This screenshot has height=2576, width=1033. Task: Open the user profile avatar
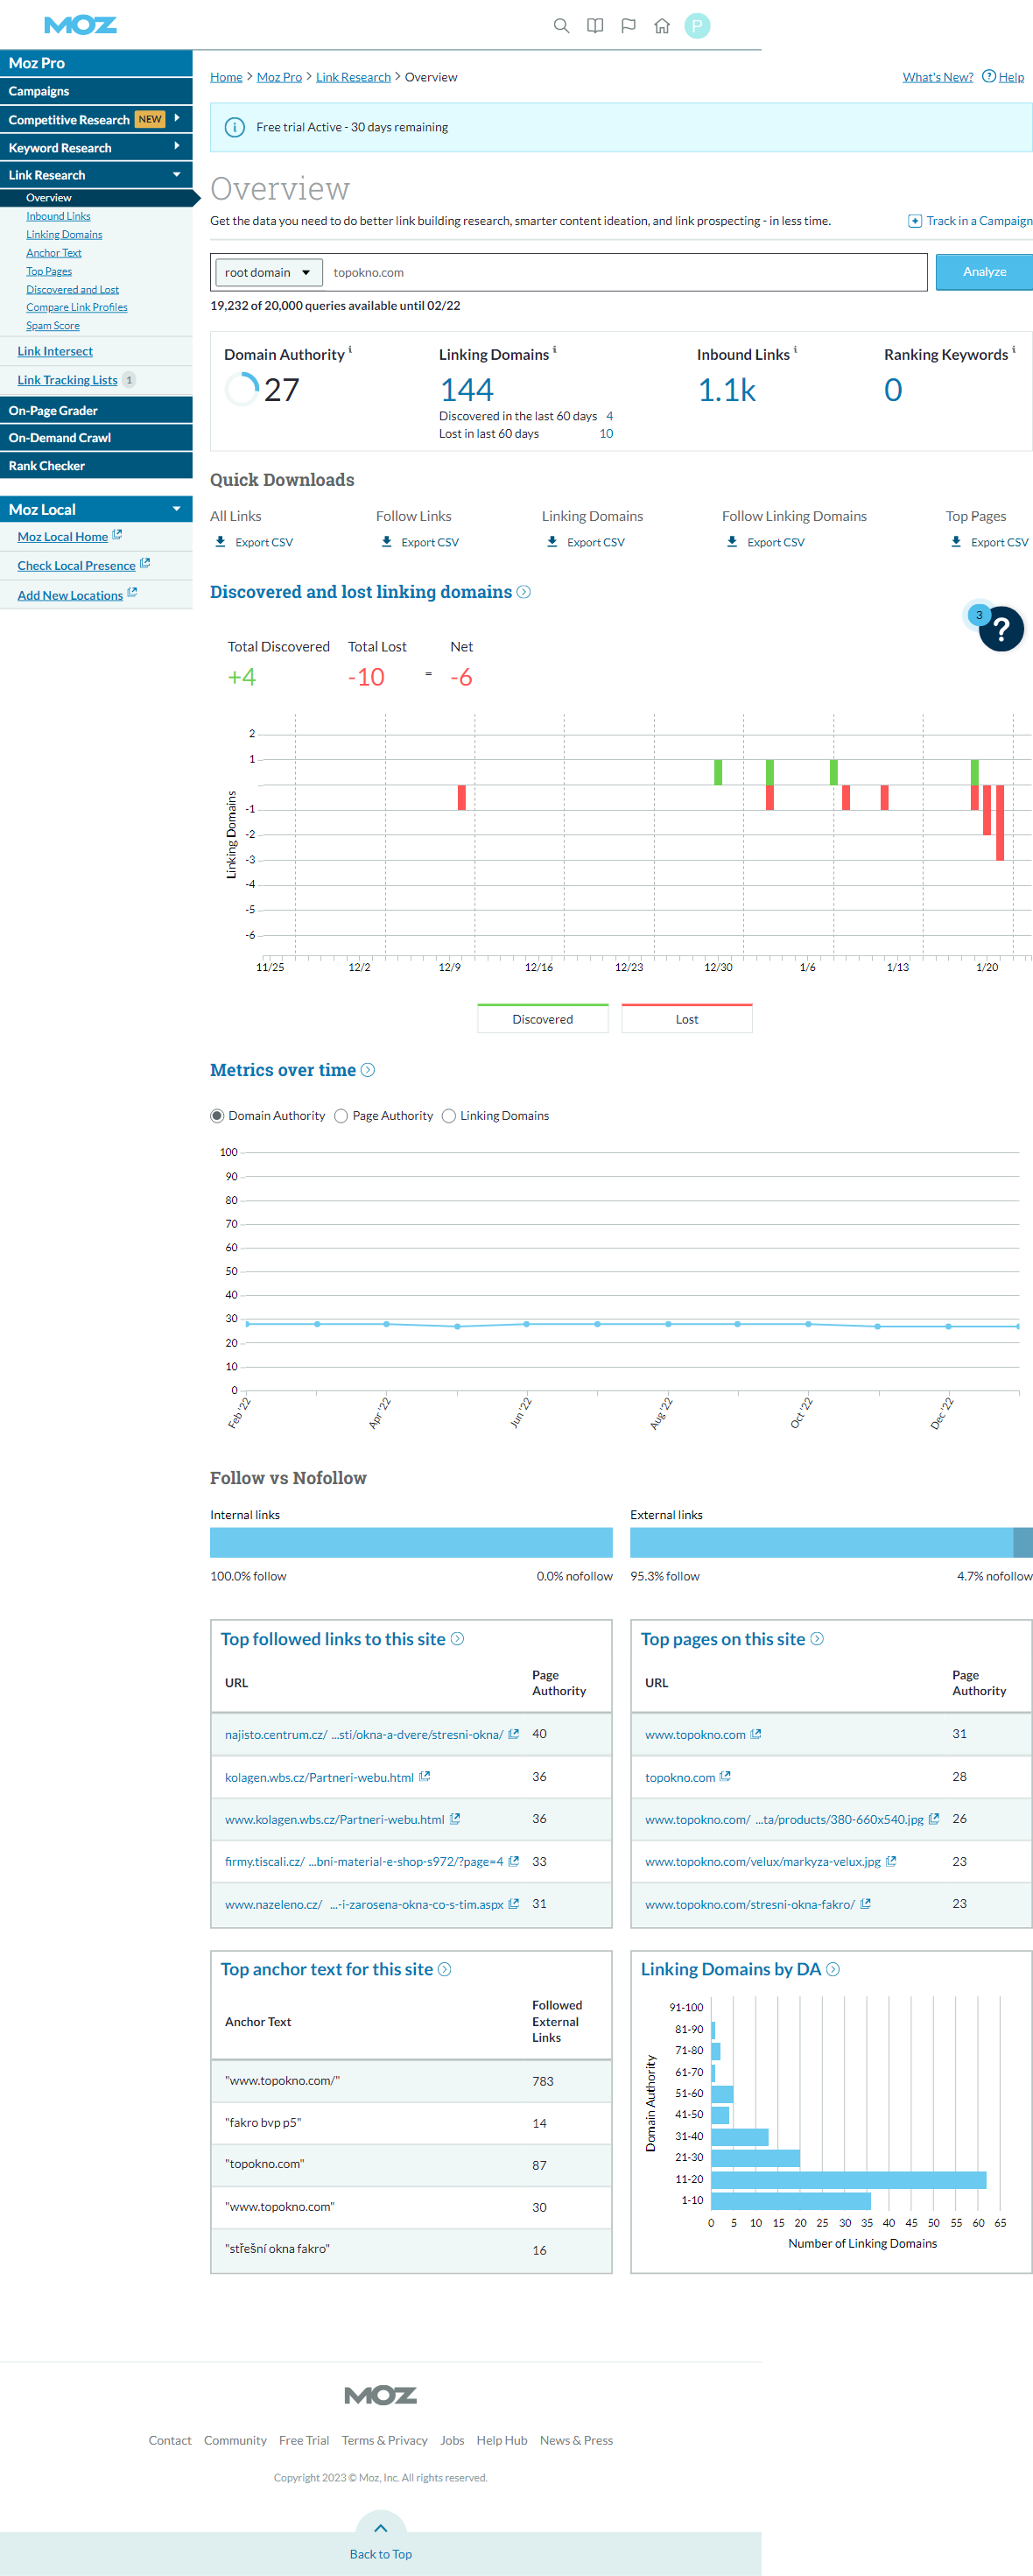click(x=697, y=26)
